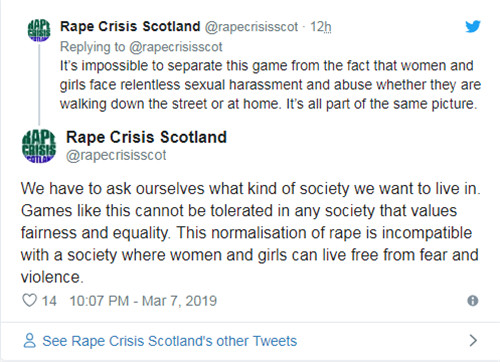Viewport: 500px width, 362px height.
Task: Open the 10:07 PM - Mar 7, 2019 timestamp
Action: tap(143, 301)
